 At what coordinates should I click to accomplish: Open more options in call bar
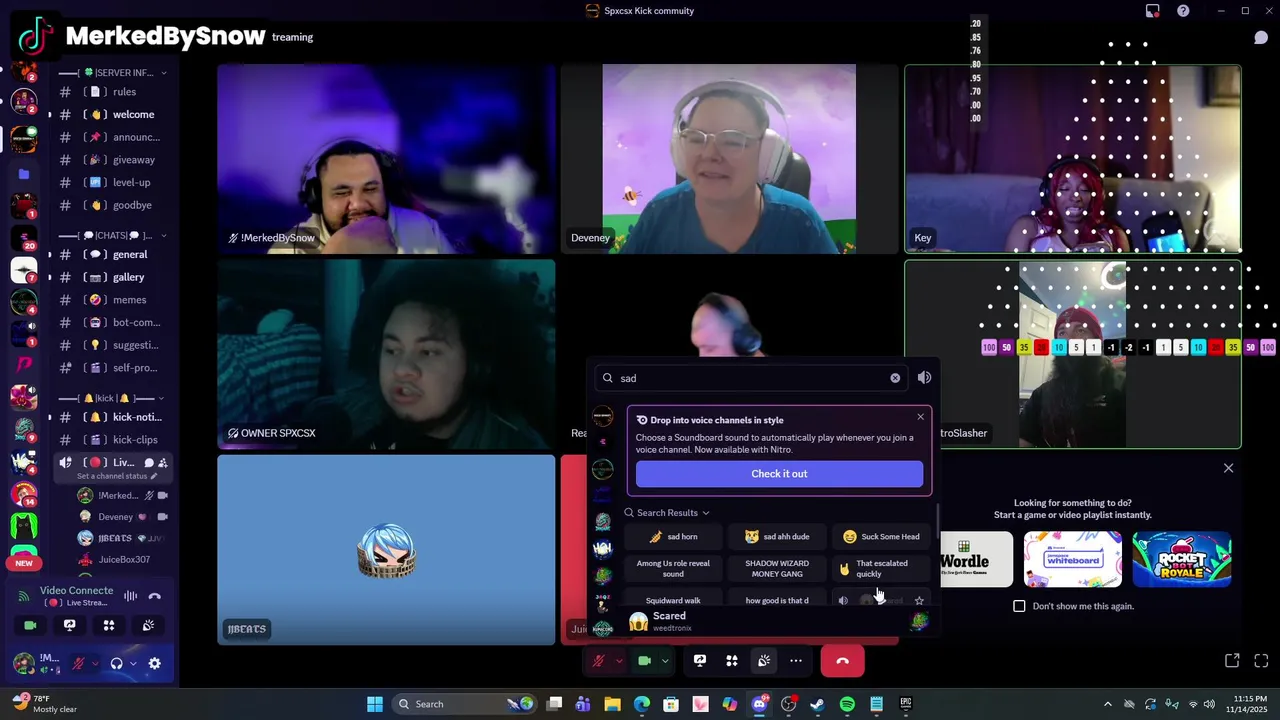[796, 661]
